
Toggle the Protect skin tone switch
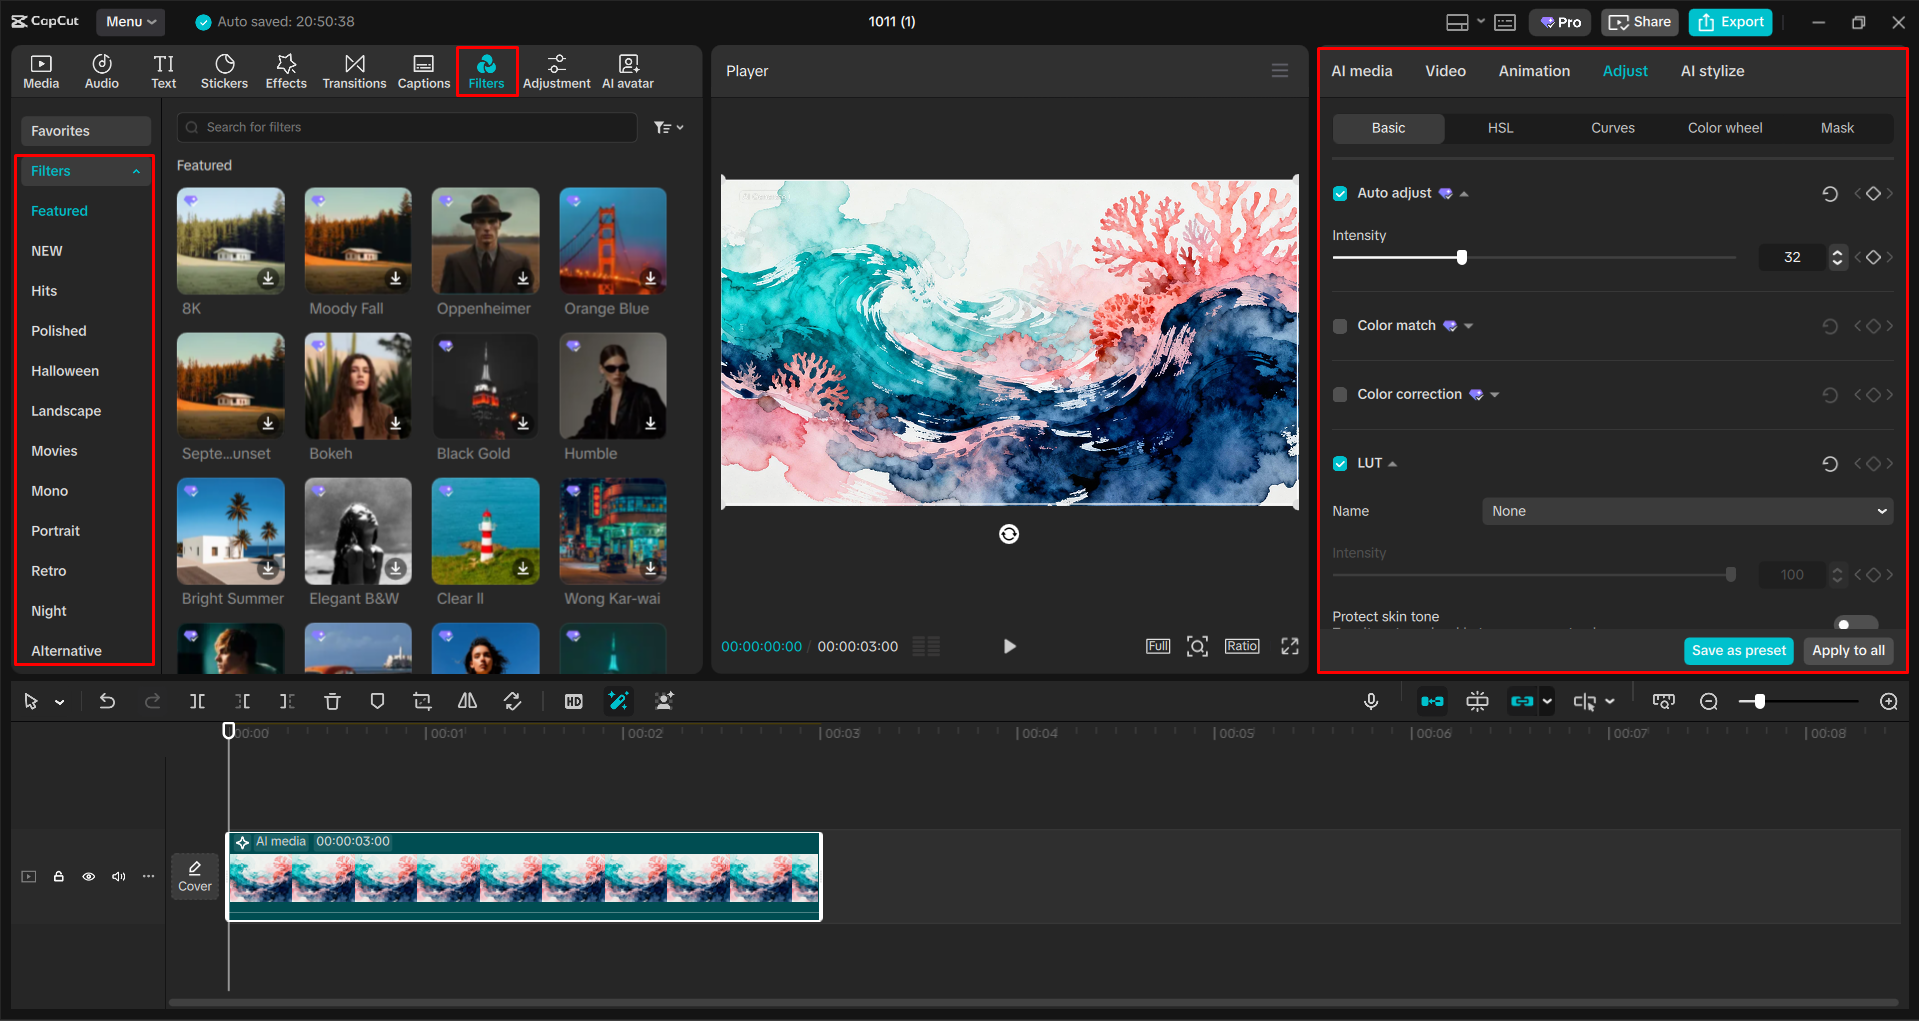point(1856,621)
